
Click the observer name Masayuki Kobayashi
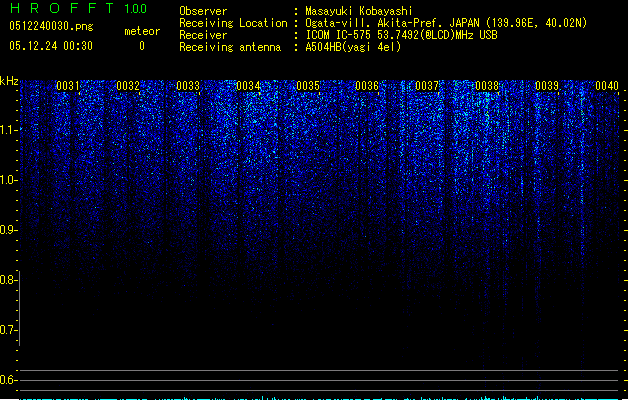click(359, 11)
